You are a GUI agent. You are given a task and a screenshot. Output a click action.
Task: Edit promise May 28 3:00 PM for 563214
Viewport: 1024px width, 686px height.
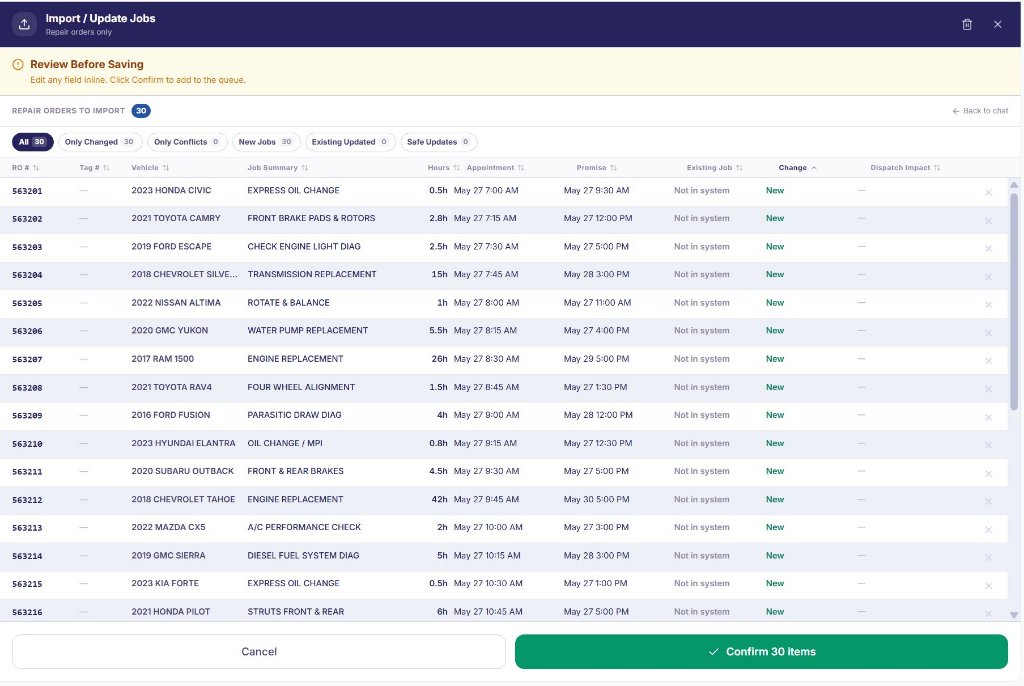tap(596, 555)
